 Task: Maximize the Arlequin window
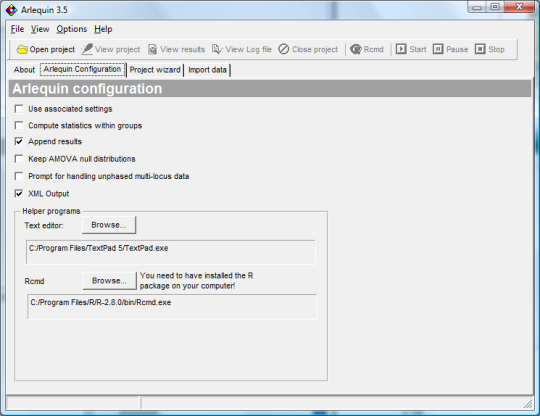495,7
